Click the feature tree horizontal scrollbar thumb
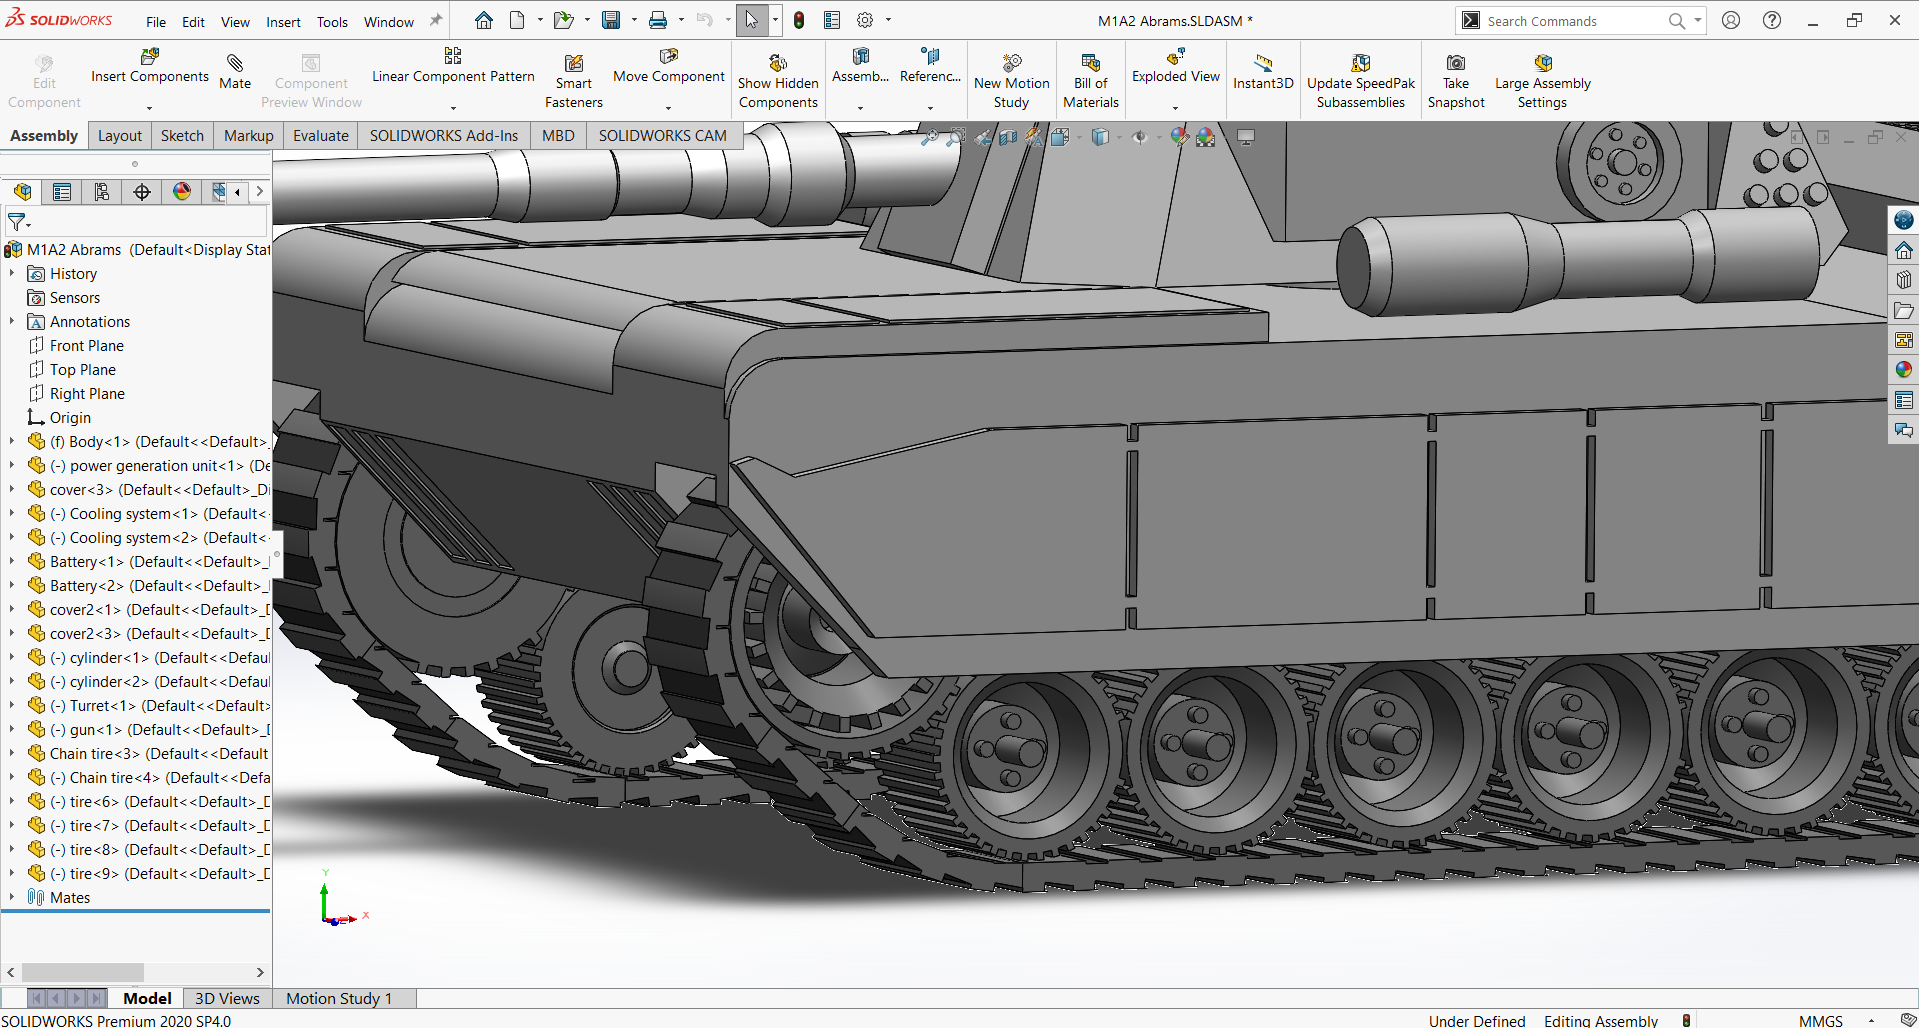Viewport: 1919px width, 1028px height. 83,972
